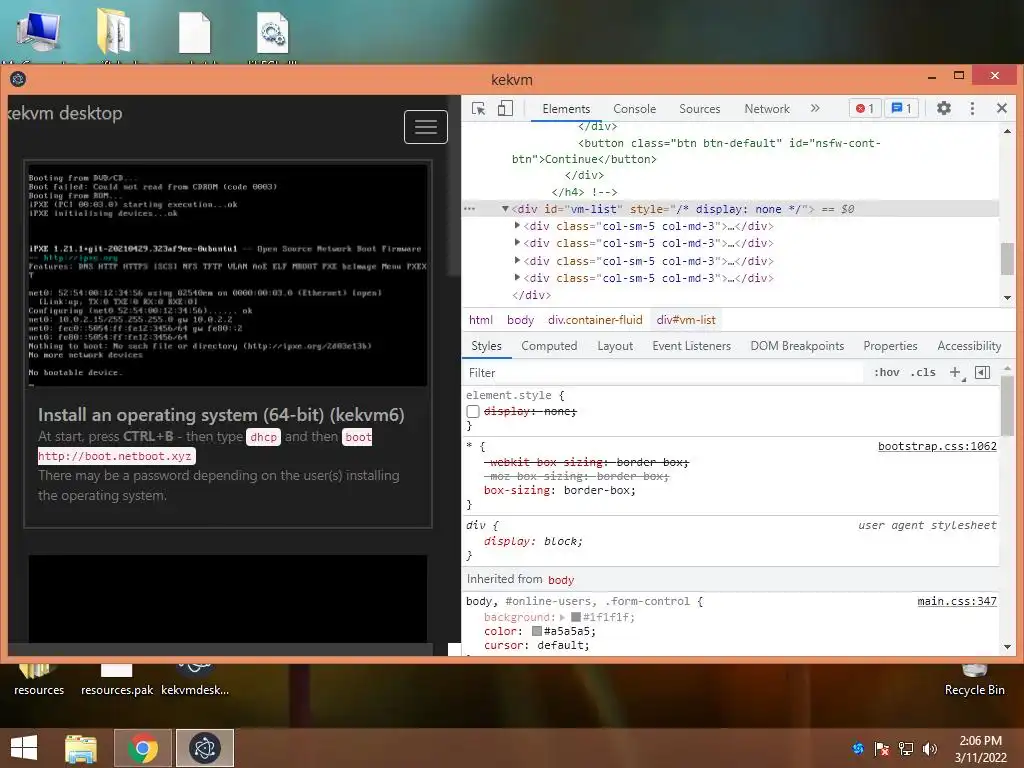Open the Properties tab
The height and width of the screenshot is (768, 1024).
coord(890,346)
